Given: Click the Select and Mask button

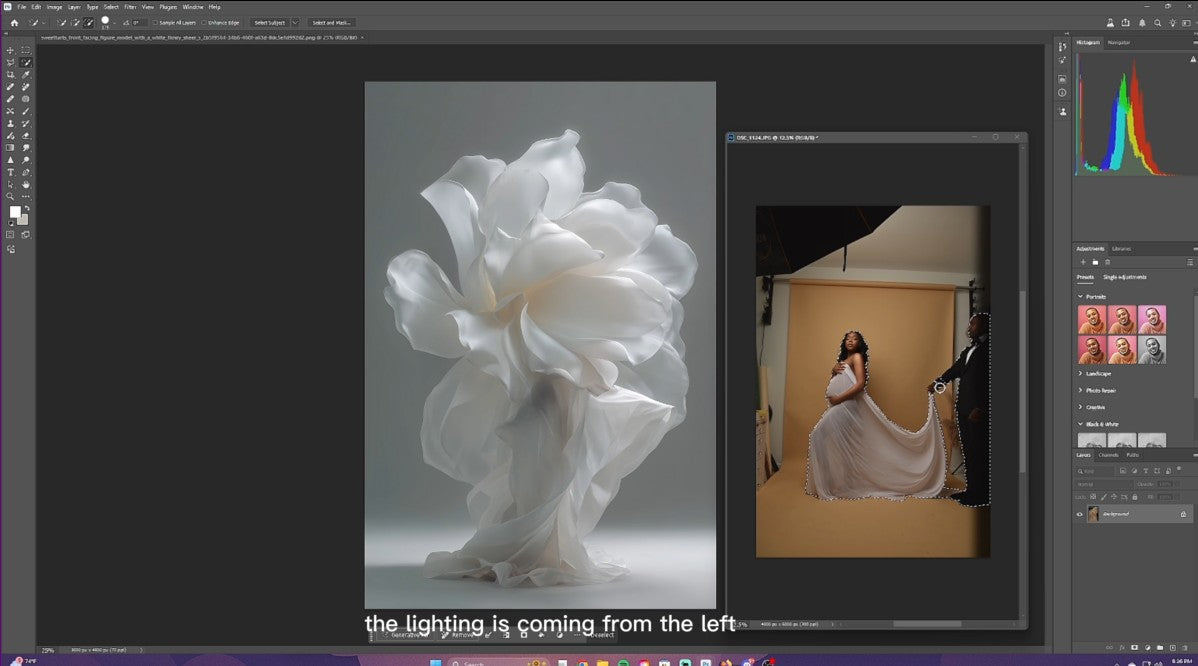Looking at the screenshot, I should click(x=331, y=22).
